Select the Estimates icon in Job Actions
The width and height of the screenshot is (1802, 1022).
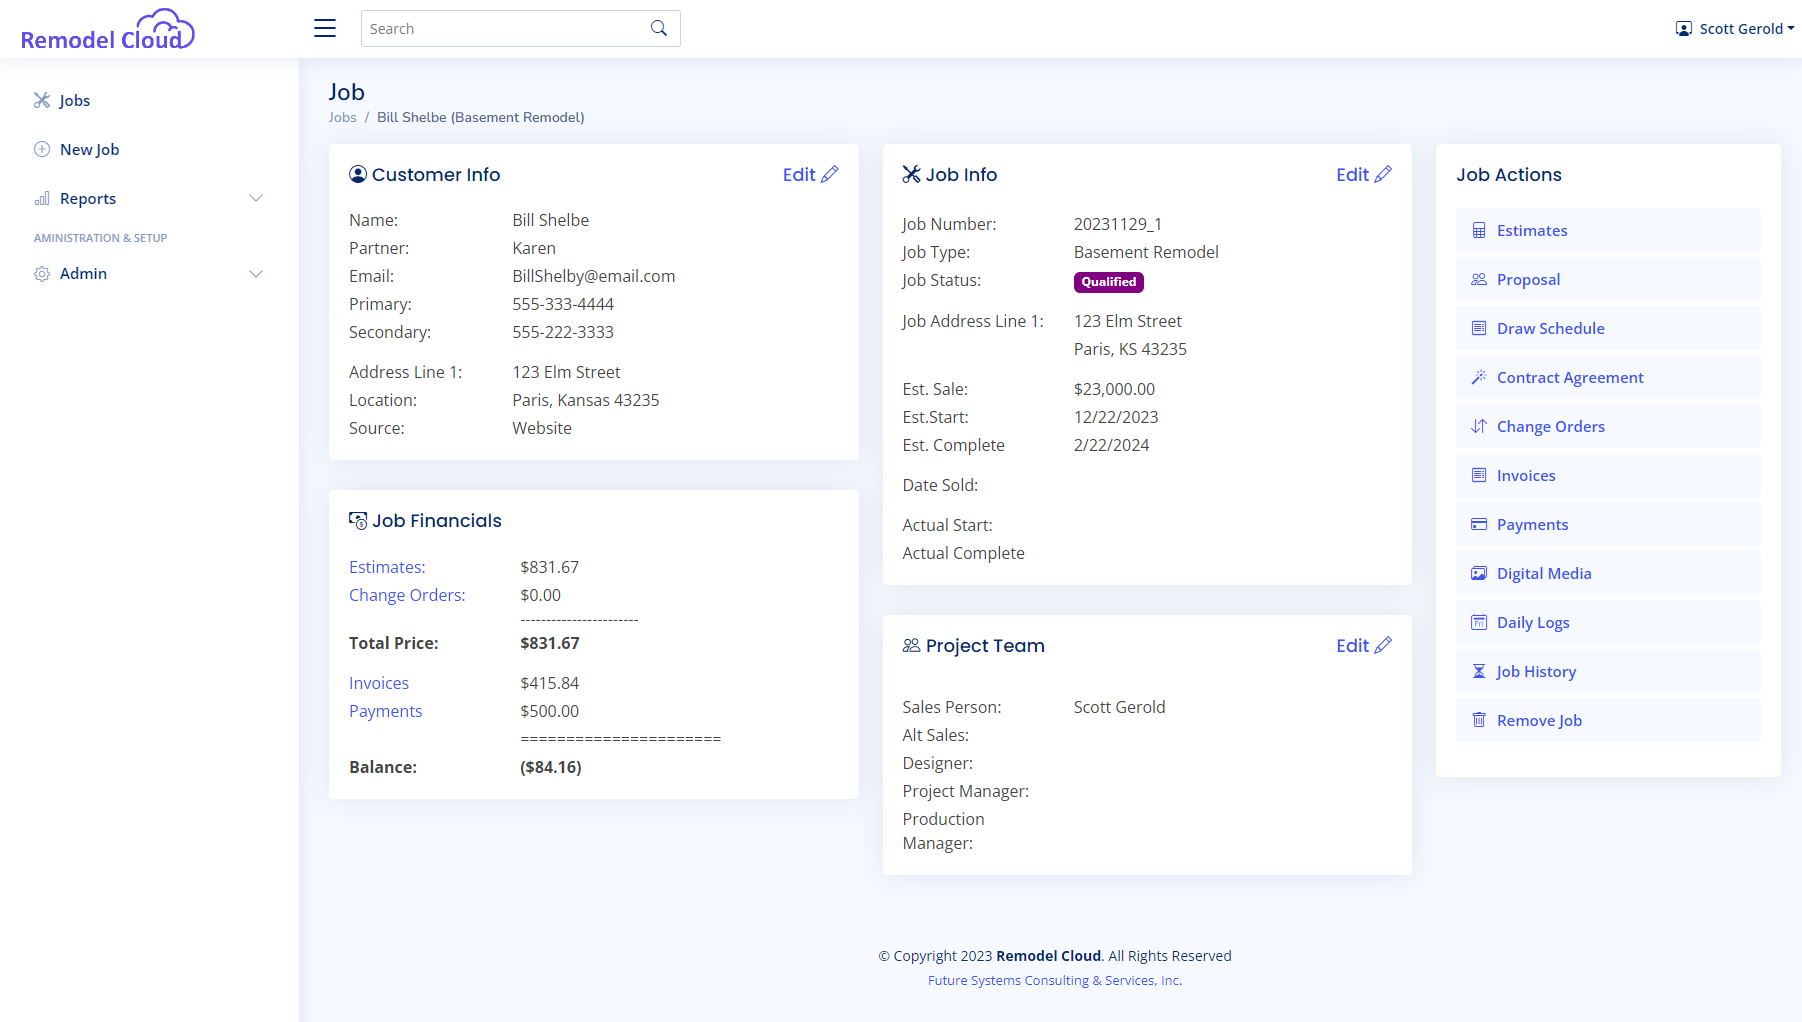pos(1480,230)
